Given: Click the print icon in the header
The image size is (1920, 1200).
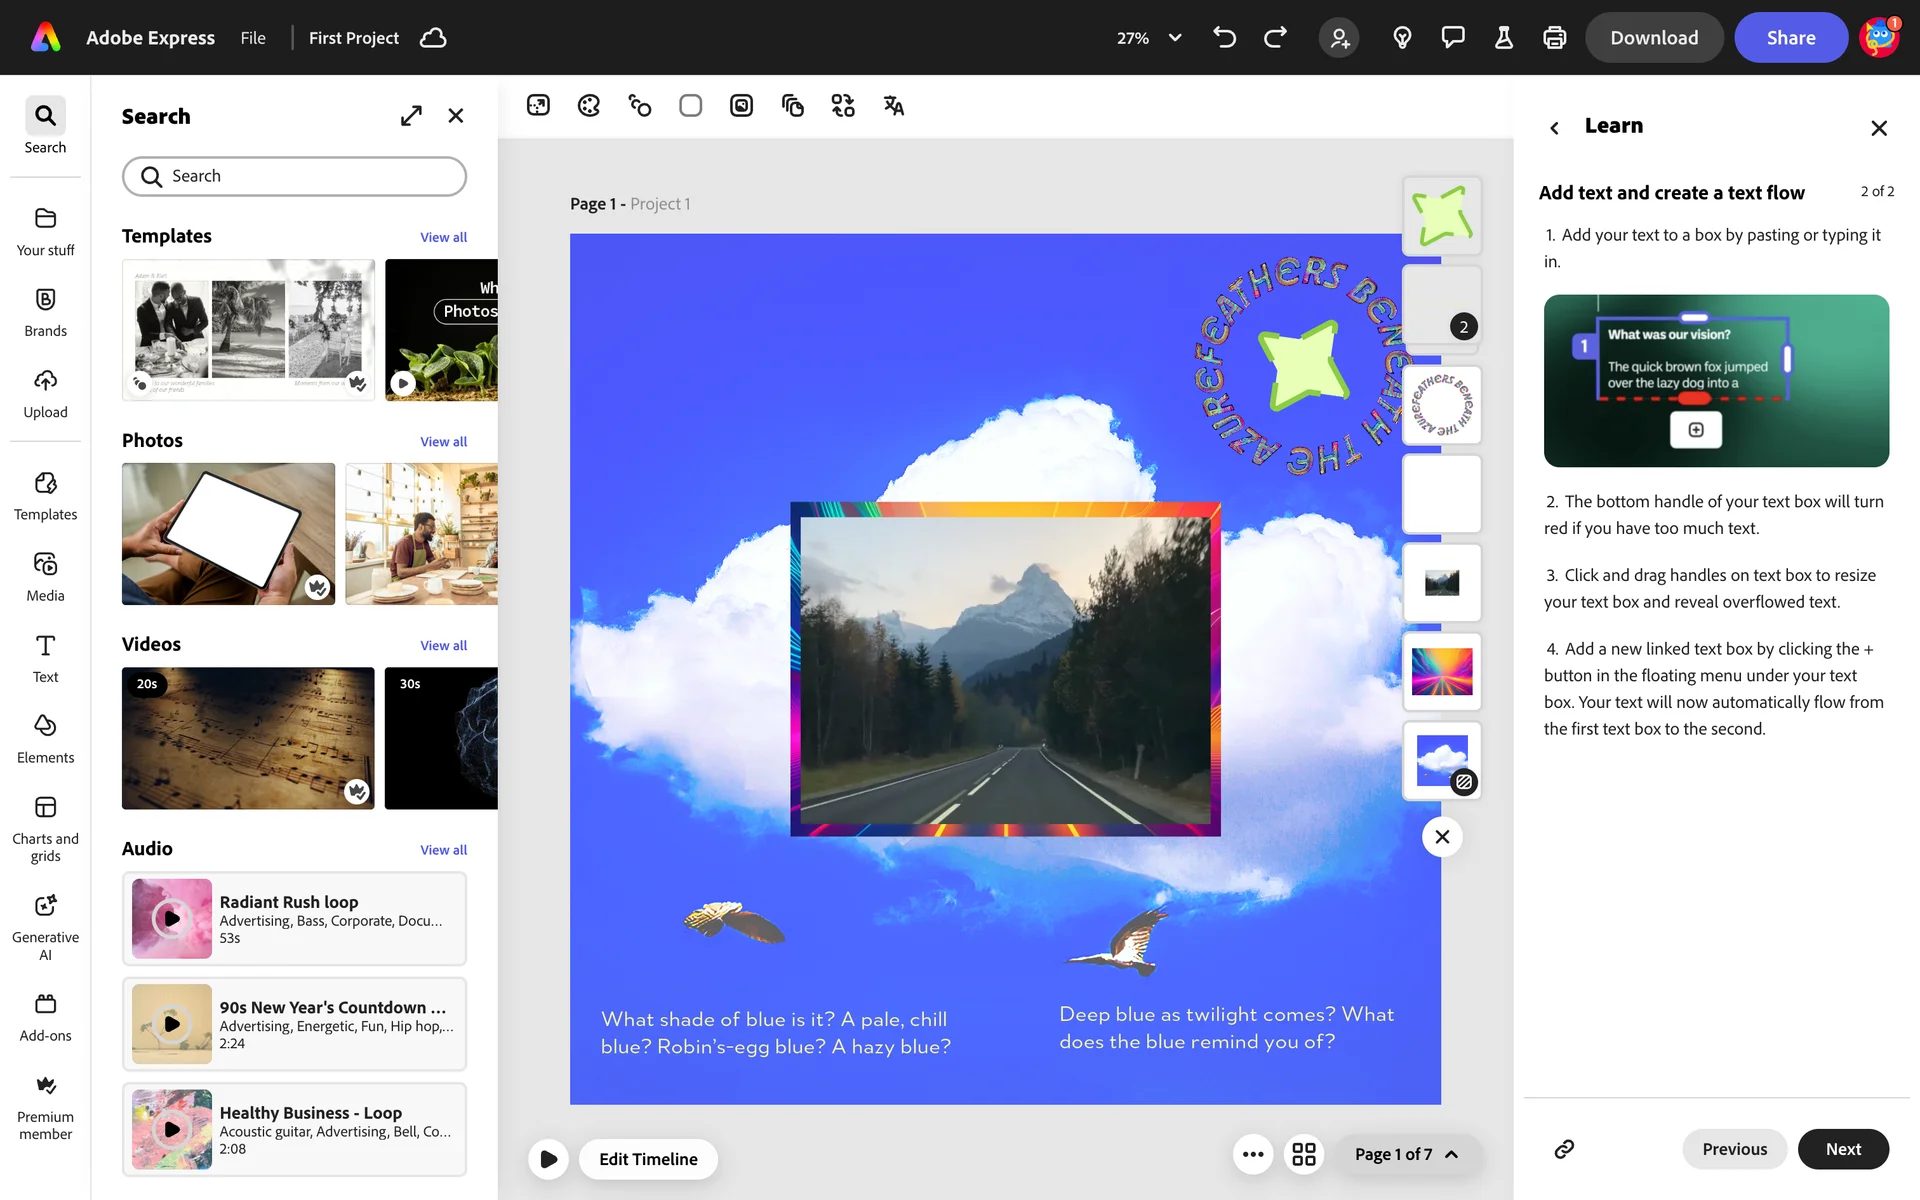Looking at the screenshot, I should click(x=1554, y=38).
